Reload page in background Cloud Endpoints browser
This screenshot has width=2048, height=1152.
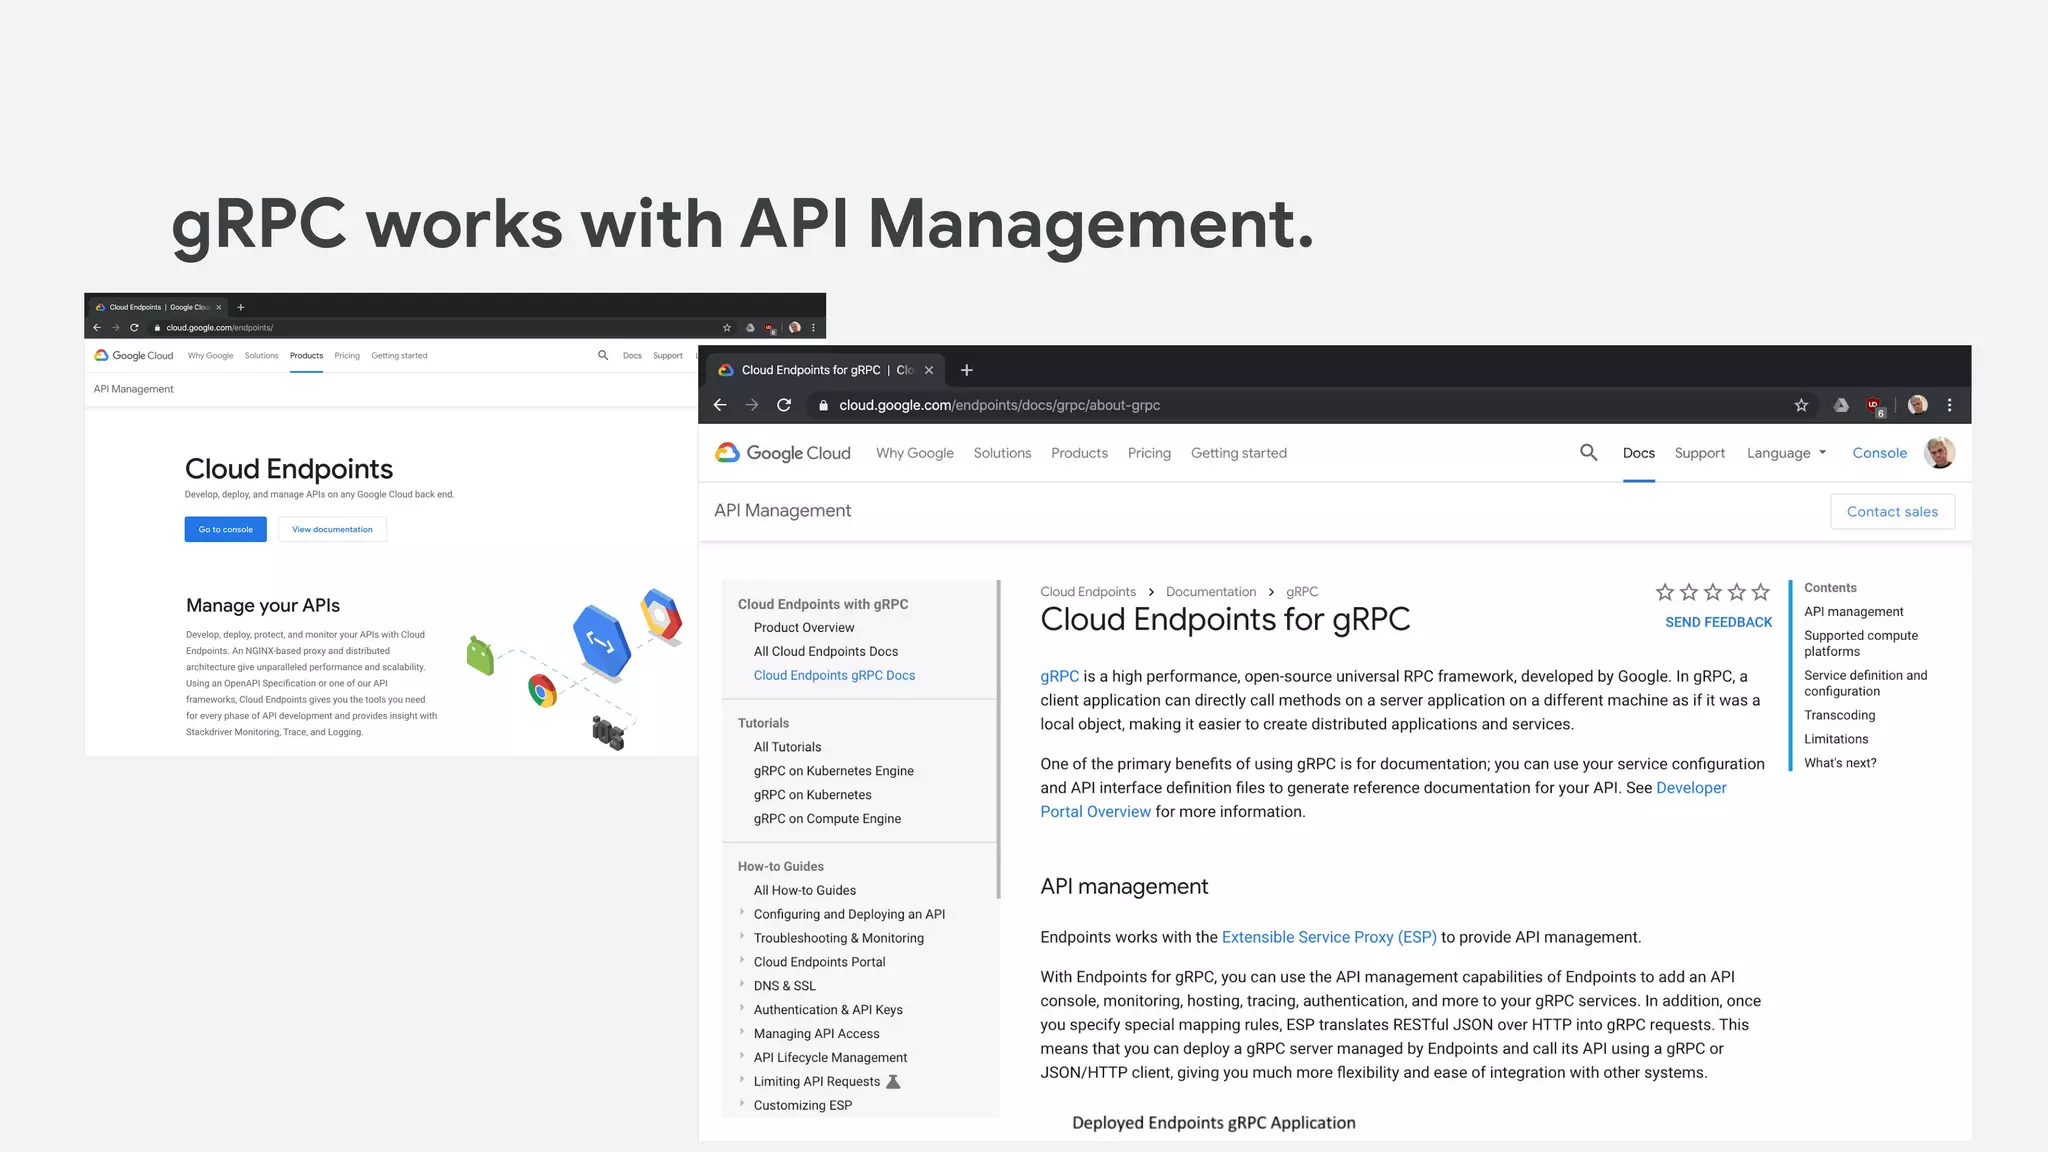134,327
